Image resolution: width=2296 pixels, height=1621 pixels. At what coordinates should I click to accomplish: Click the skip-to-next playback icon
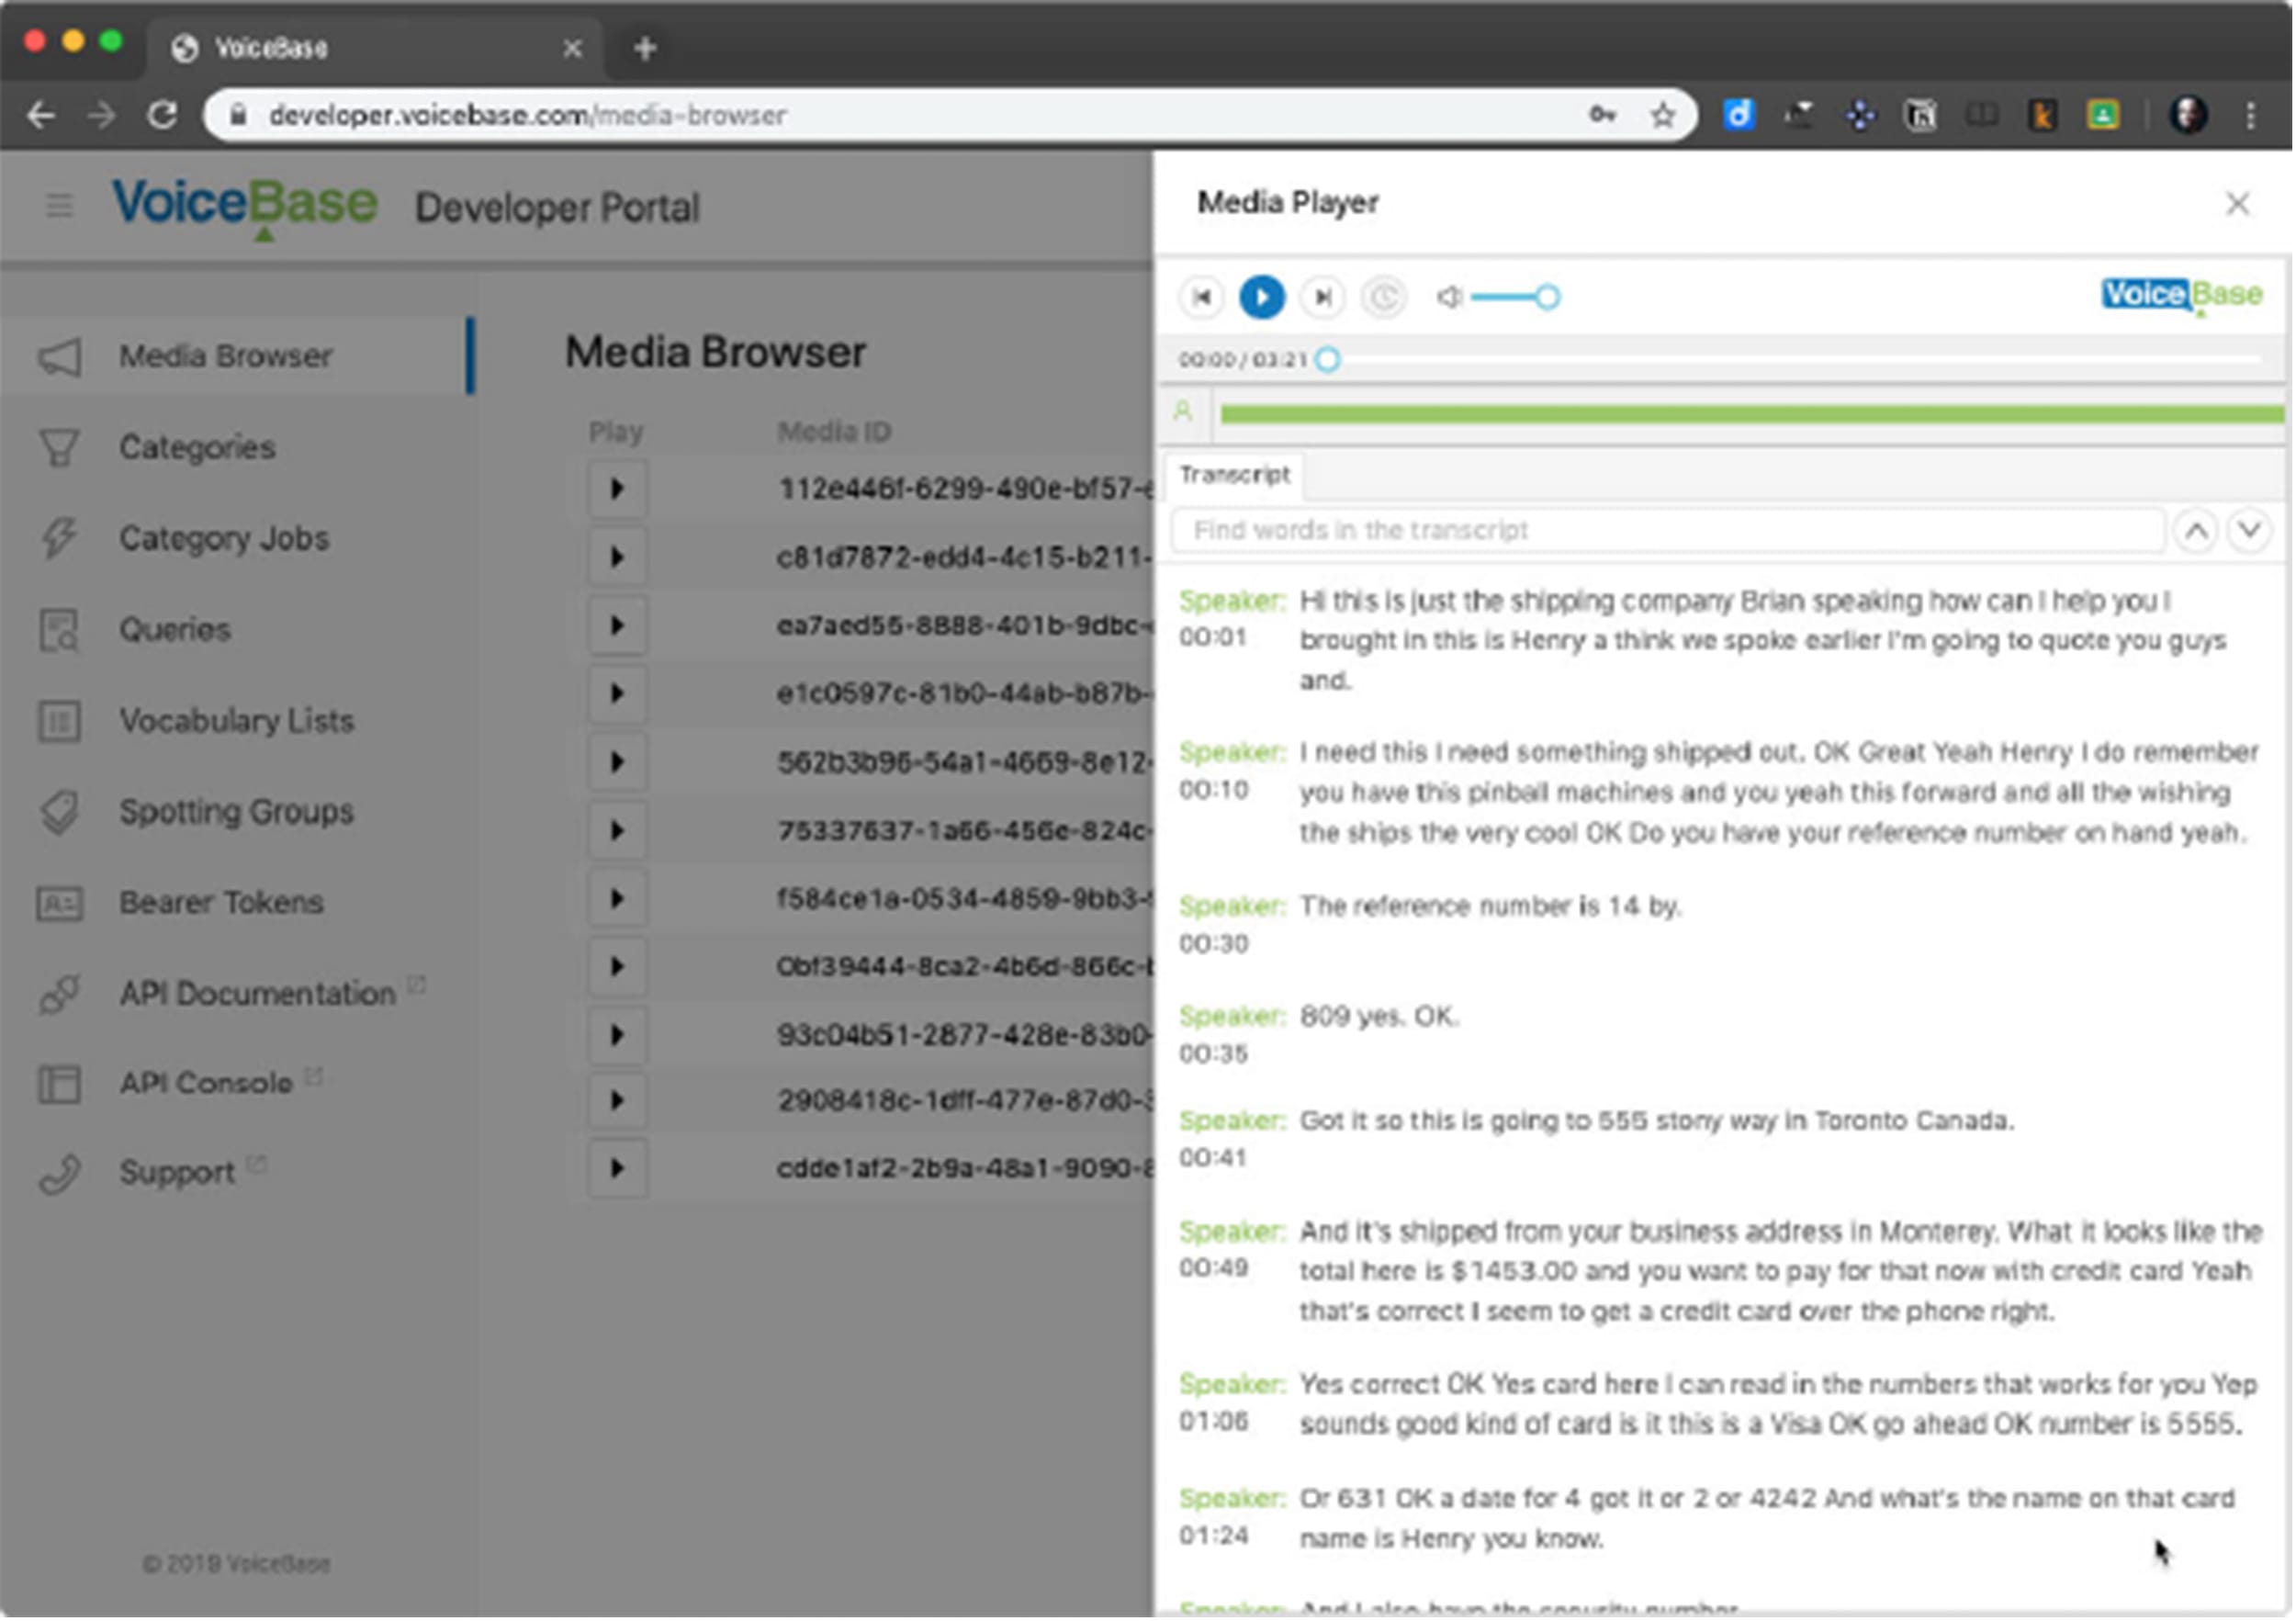coord(1322,297)
